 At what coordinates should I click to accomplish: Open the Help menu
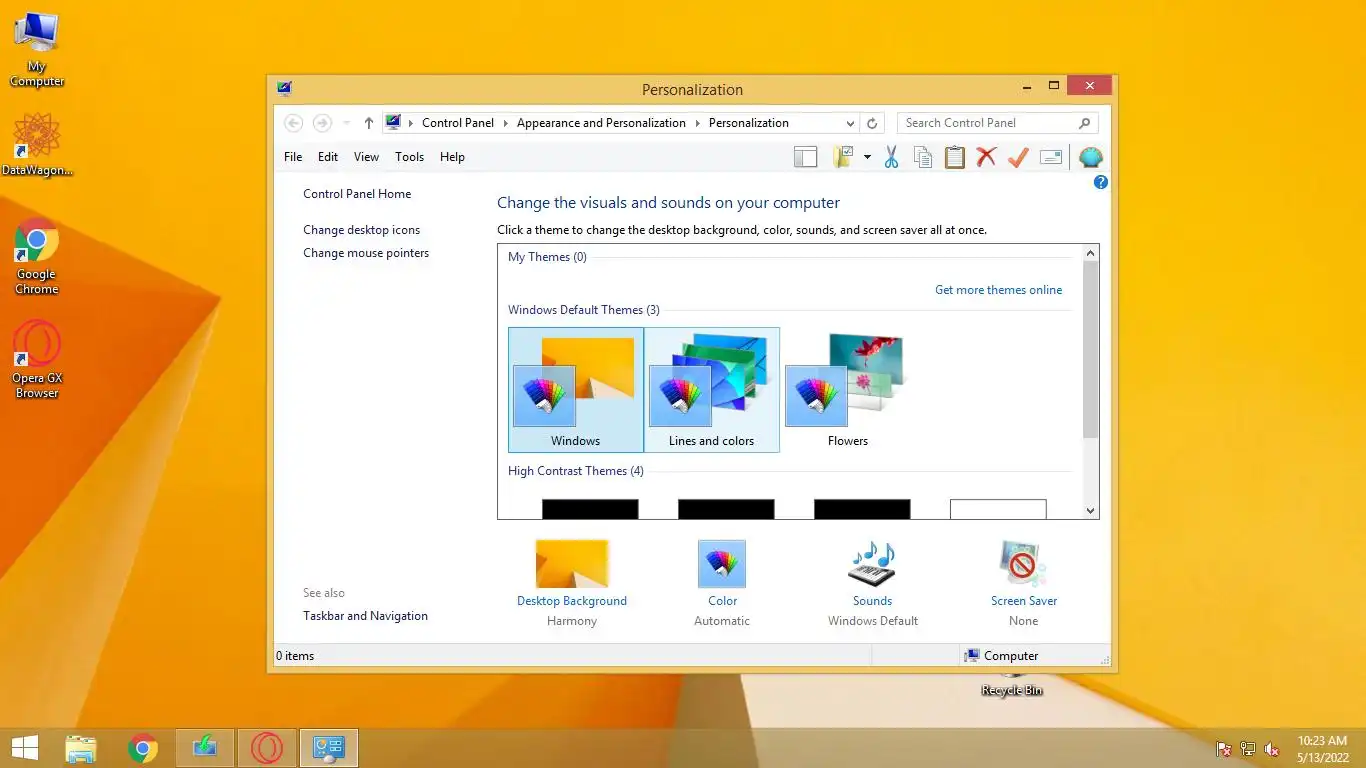pos(452,157)
